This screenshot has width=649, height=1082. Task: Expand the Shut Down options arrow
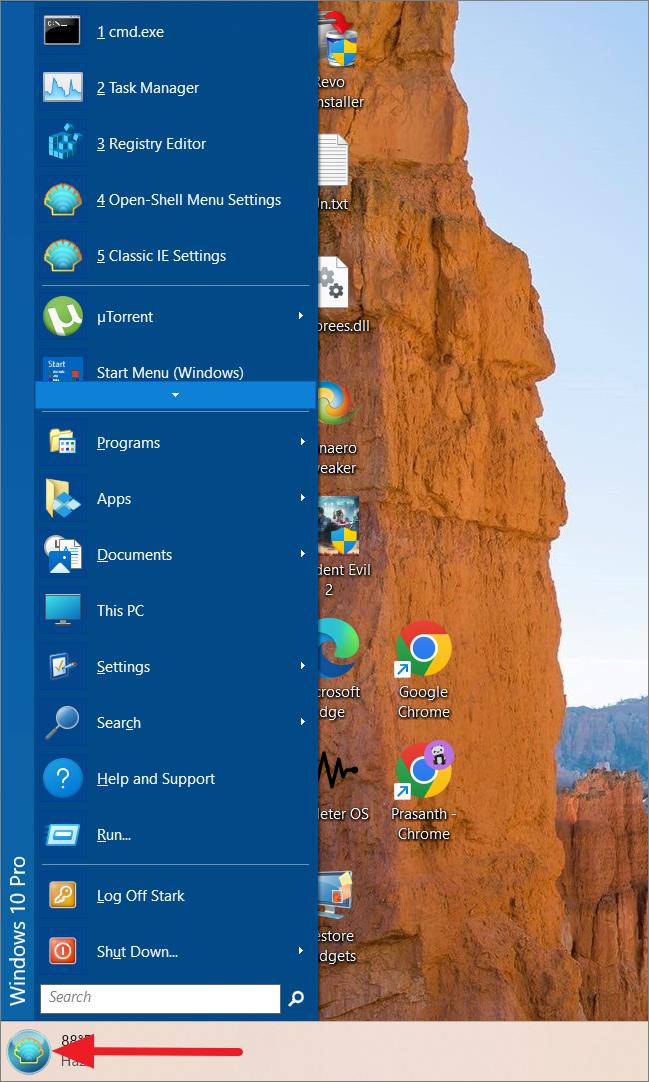coord(301,952)
